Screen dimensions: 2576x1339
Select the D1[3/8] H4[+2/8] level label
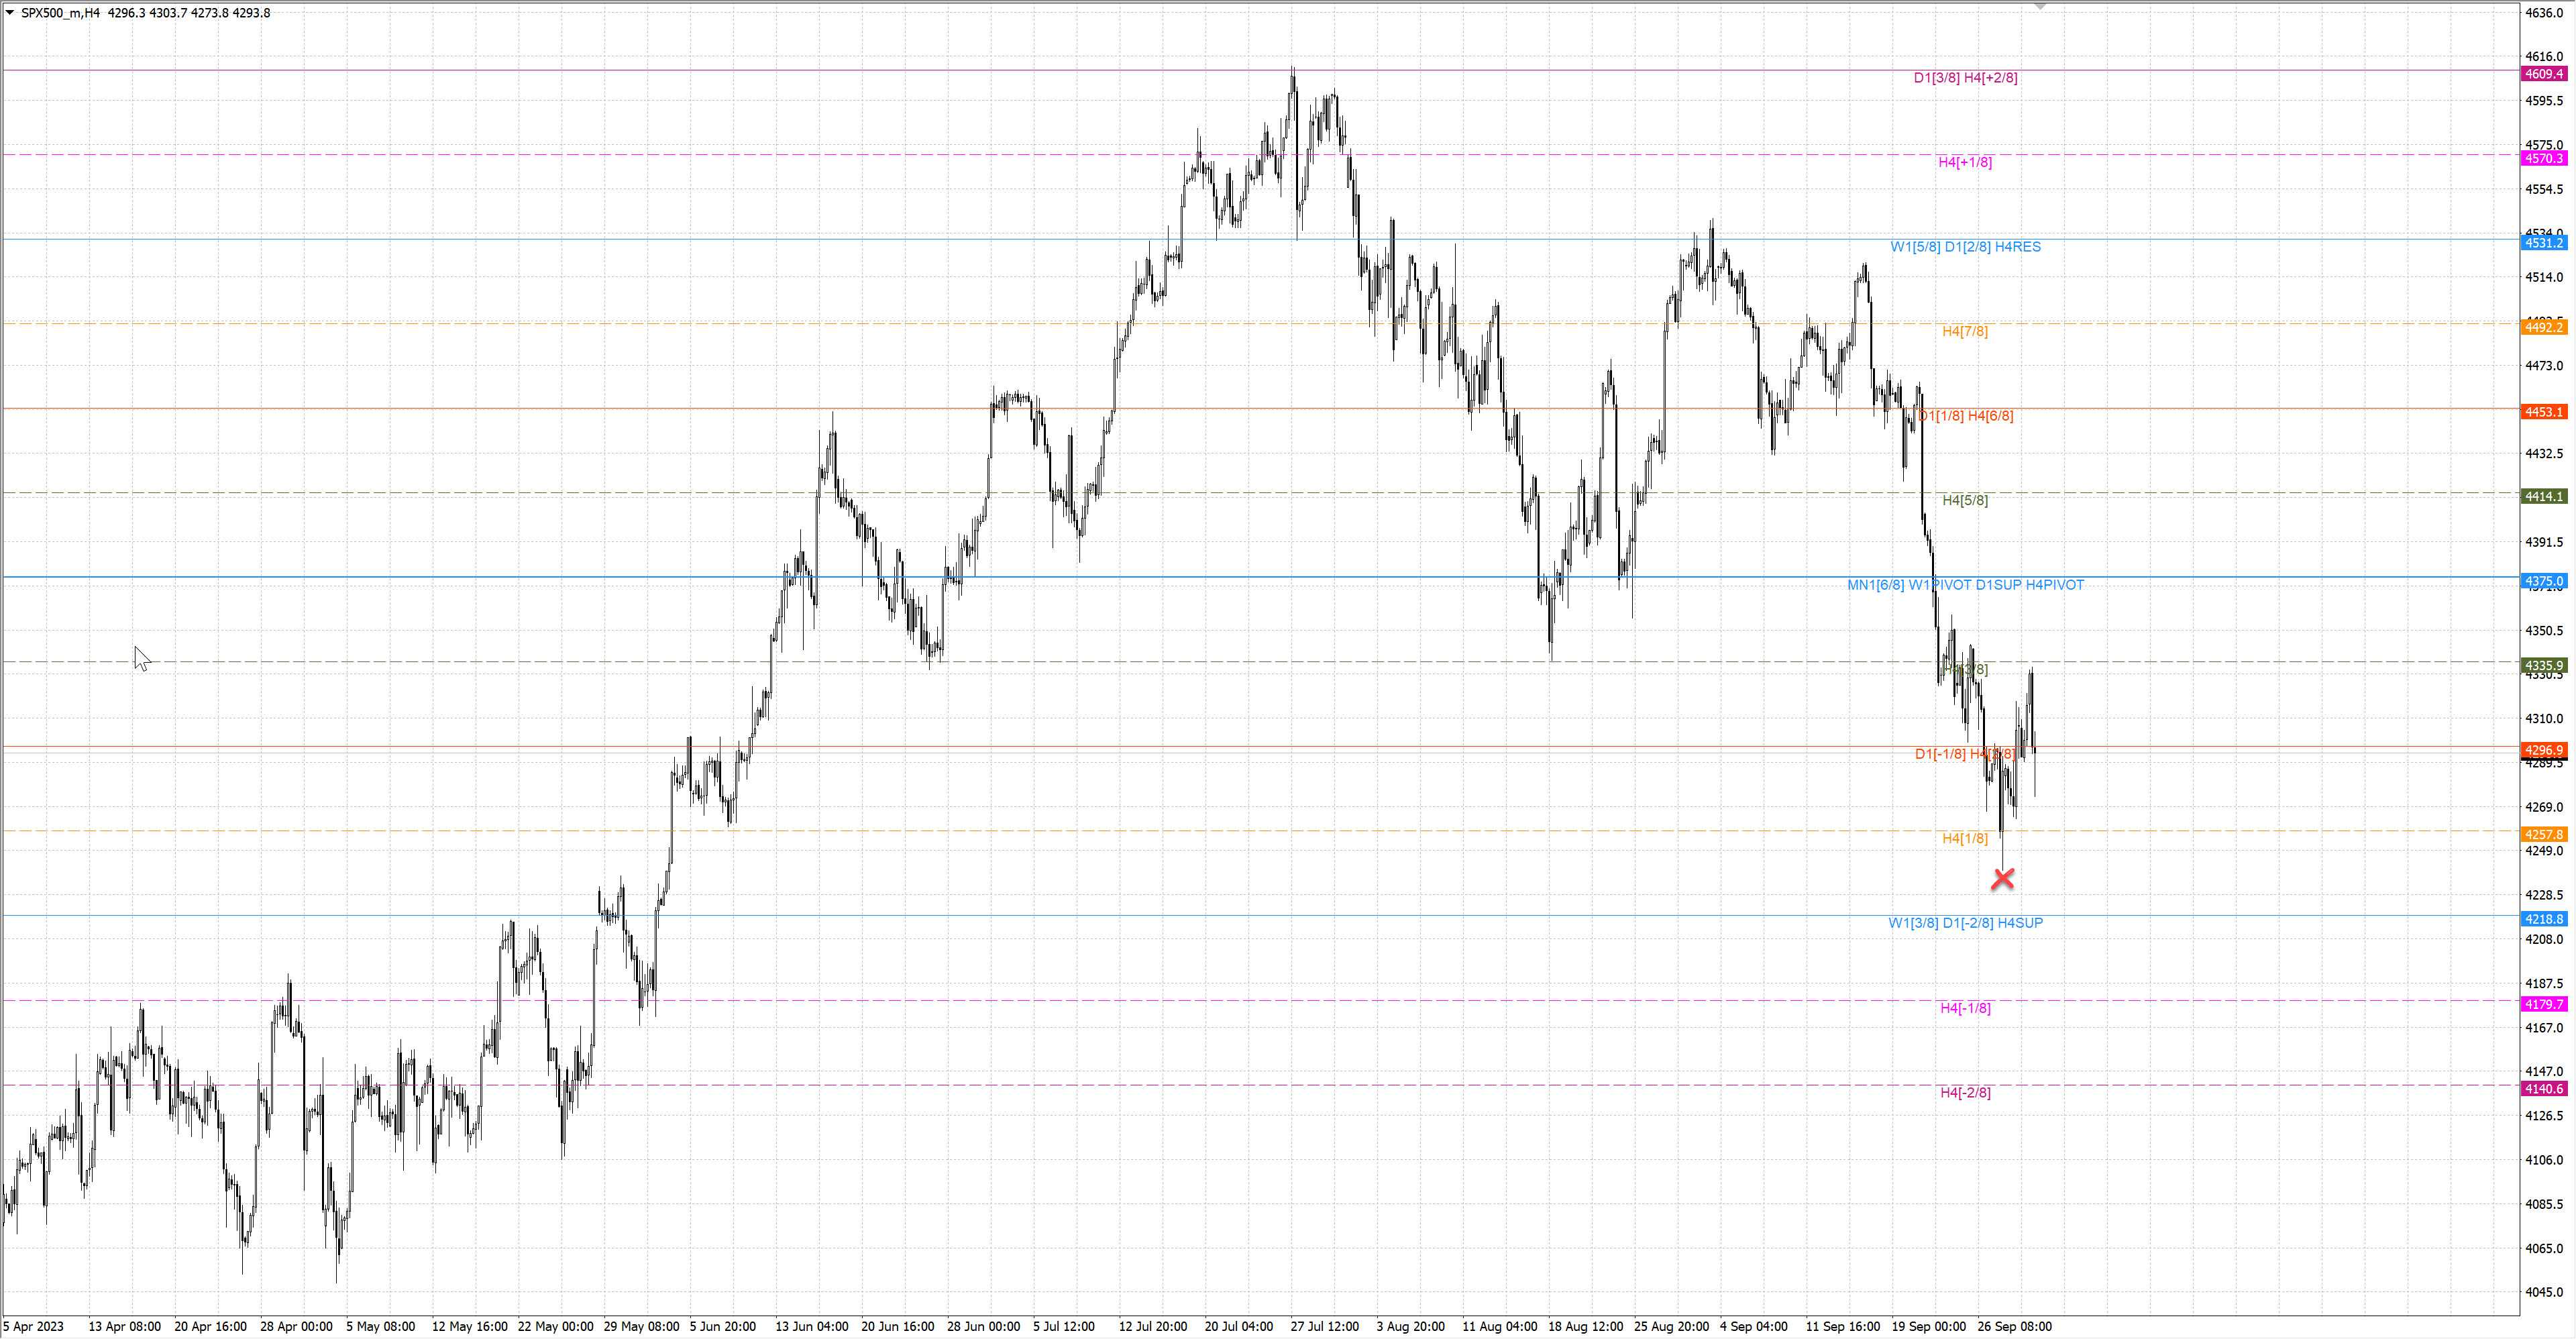(x=1965, y=78)
